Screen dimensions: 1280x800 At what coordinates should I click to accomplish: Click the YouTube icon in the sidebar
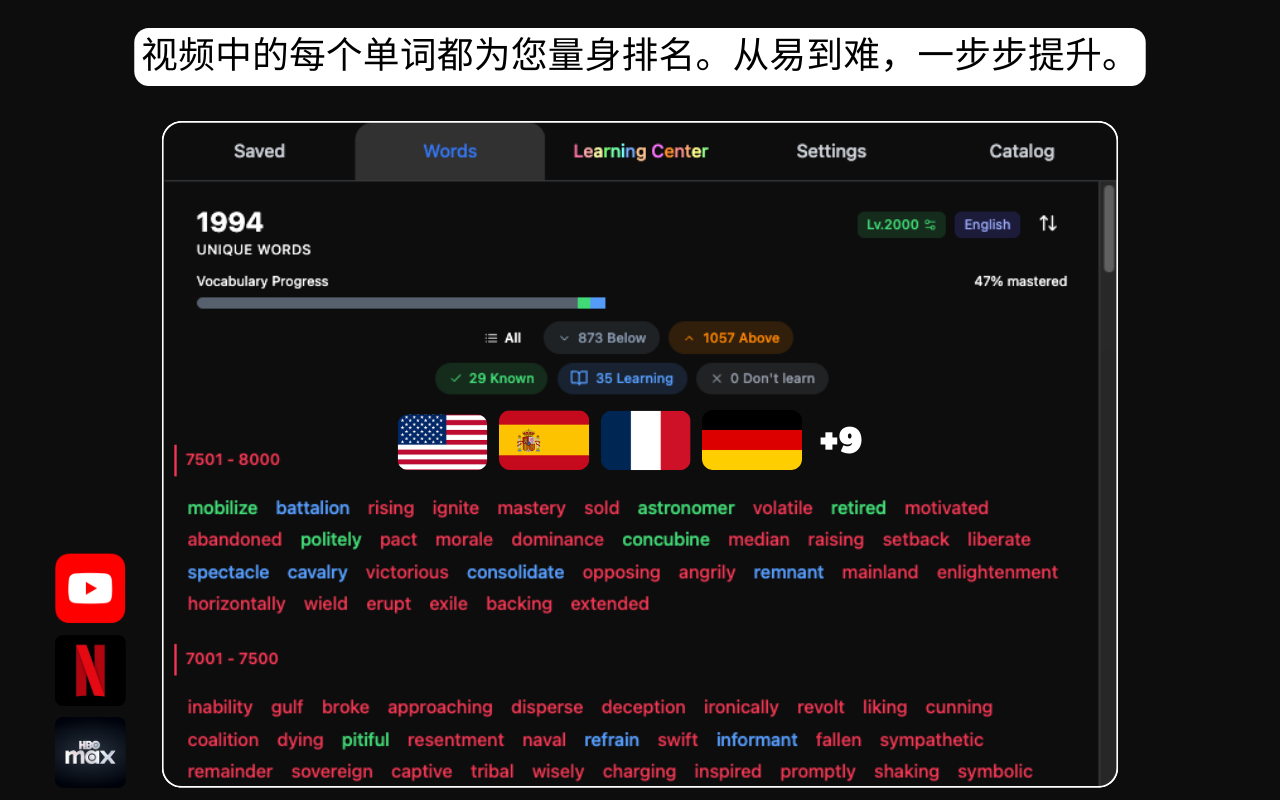(90, 588)
